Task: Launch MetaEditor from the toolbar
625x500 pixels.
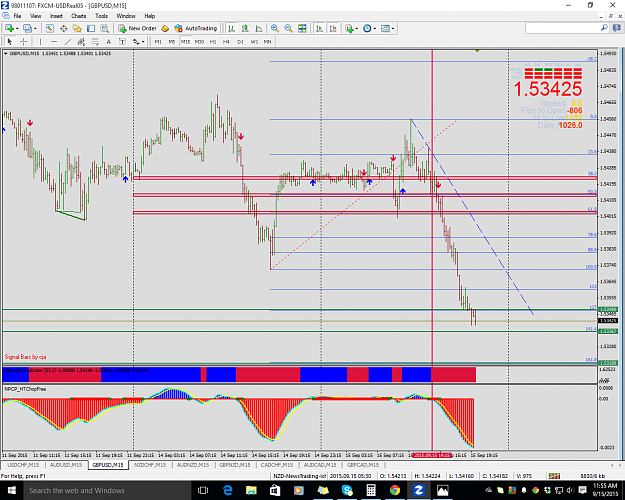Action: (x=165, y=28)
